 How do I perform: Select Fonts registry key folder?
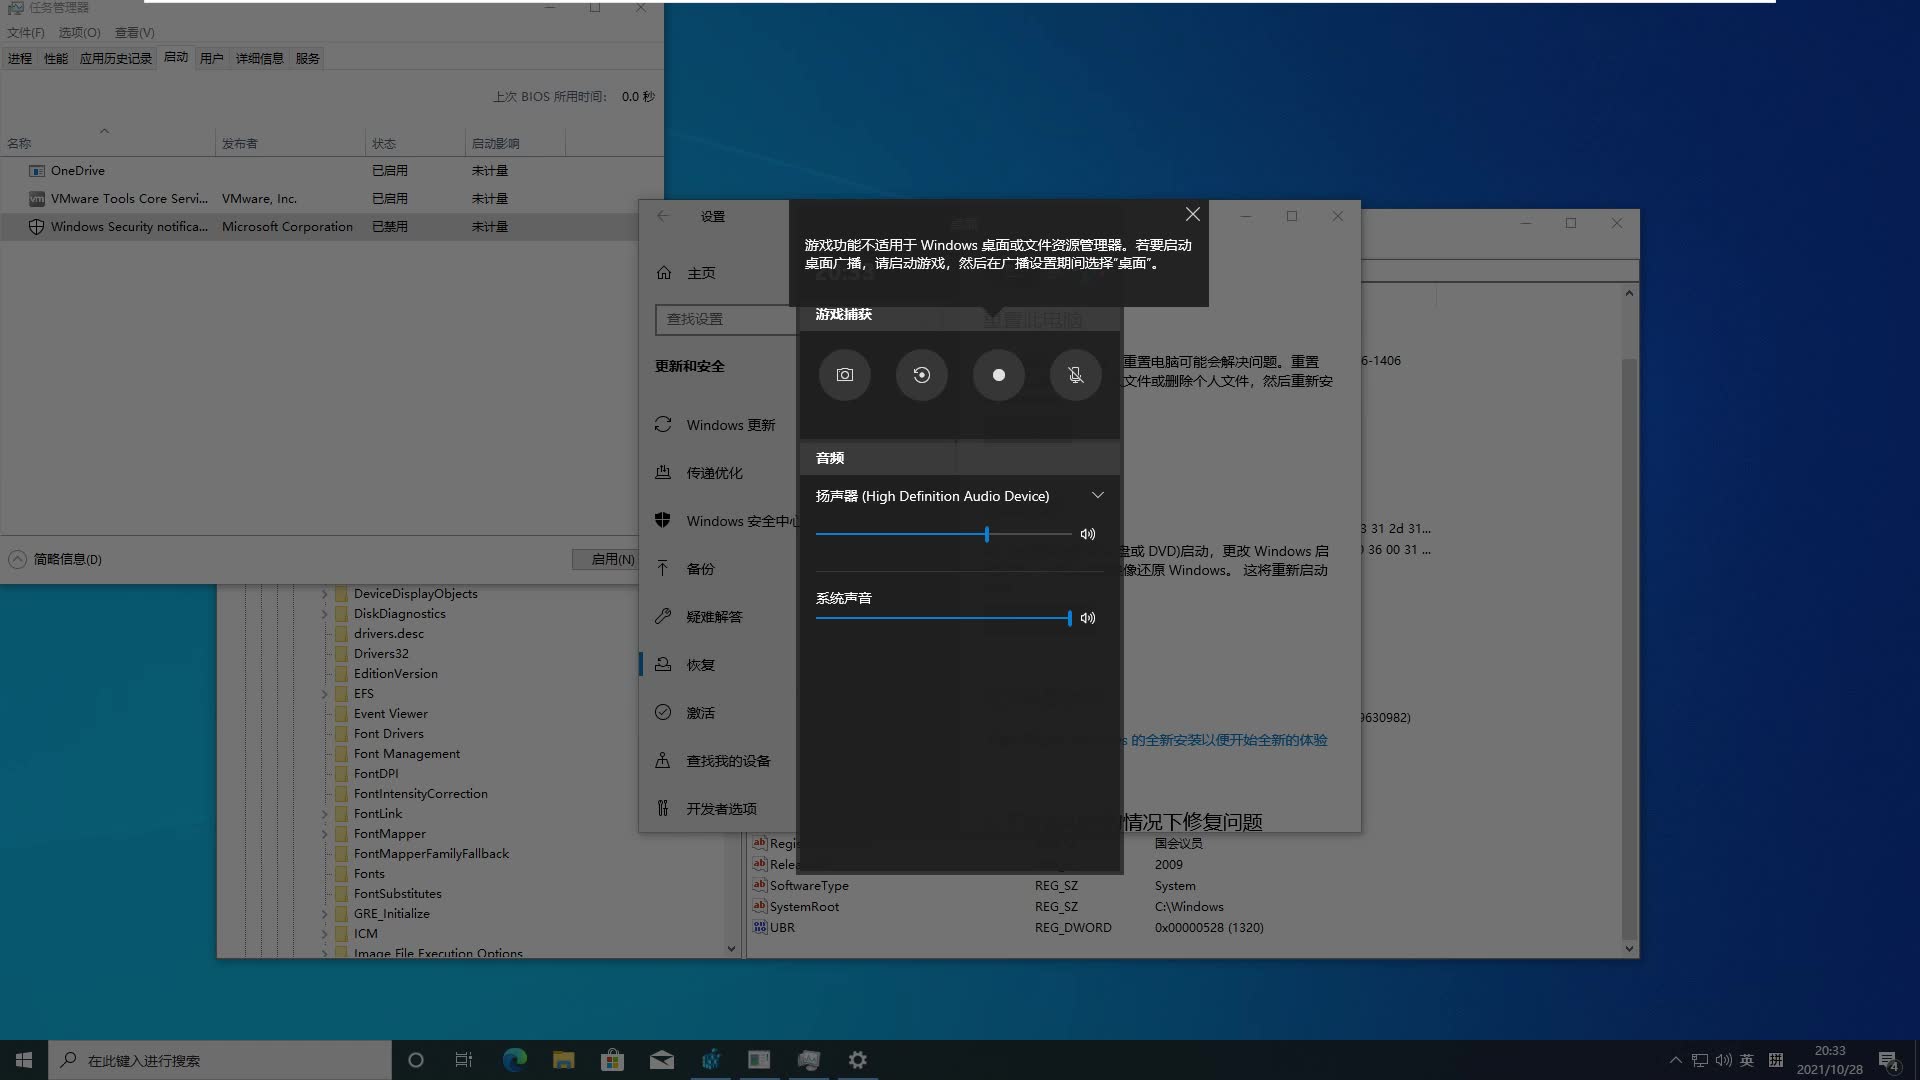click(369, 874)
